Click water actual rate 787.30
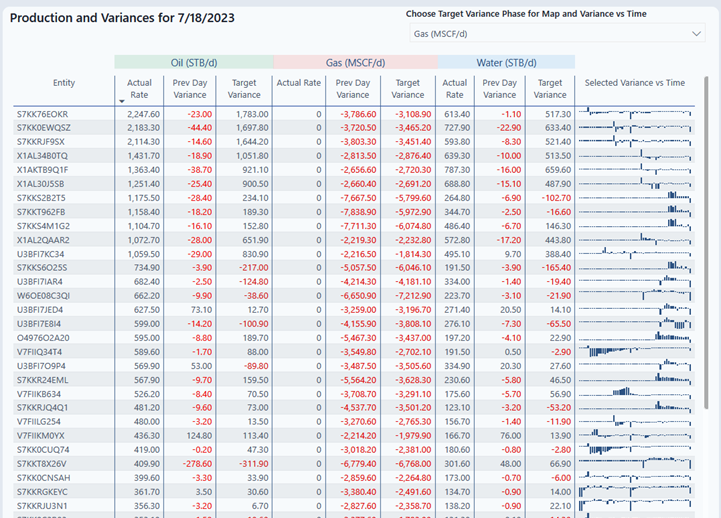Viewport: 721px width, 518px height. 457,170
